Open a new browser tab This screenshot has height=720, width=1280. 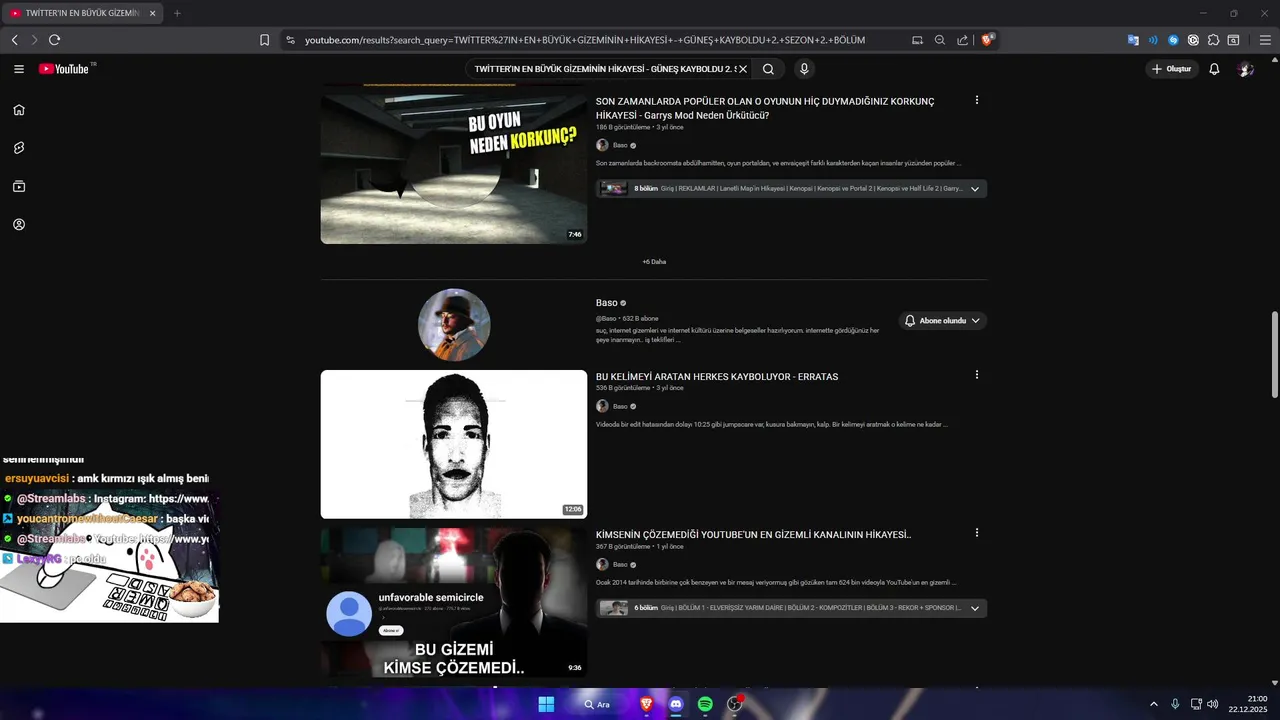click(x=177, y=13)
